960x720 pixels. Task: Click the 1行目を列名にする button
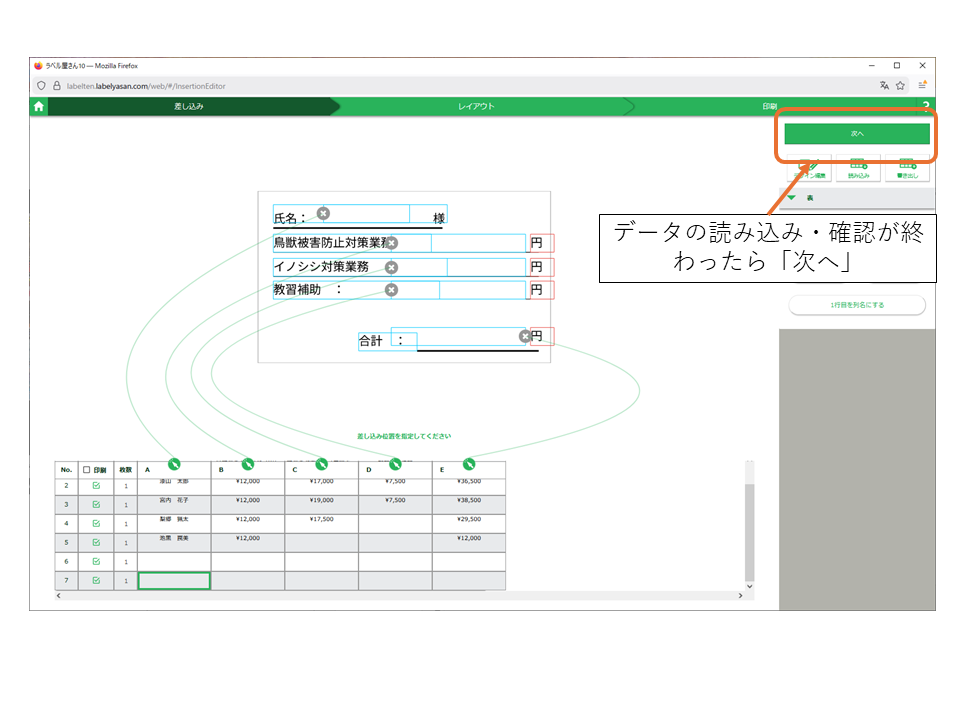(857, 304)
